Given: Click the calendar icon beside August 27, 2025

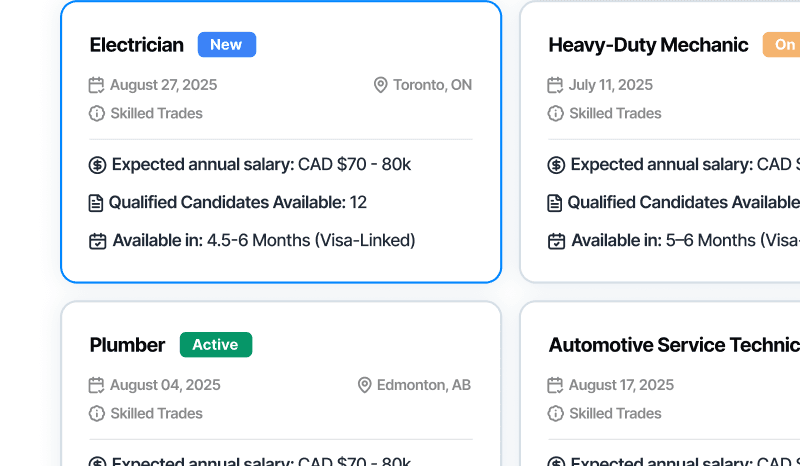Looking at the screenshot, I should tap(97, 85).
